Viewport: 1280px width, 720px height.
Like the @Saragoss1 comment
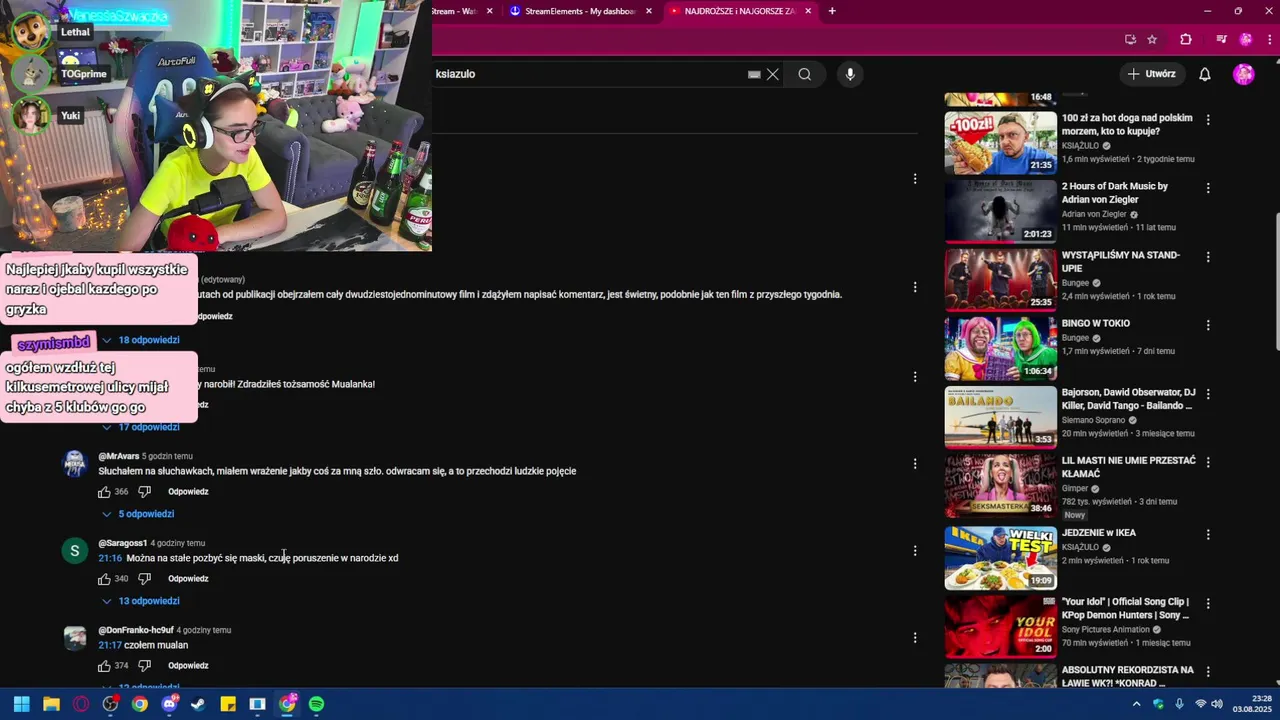(x=104, y=579)
